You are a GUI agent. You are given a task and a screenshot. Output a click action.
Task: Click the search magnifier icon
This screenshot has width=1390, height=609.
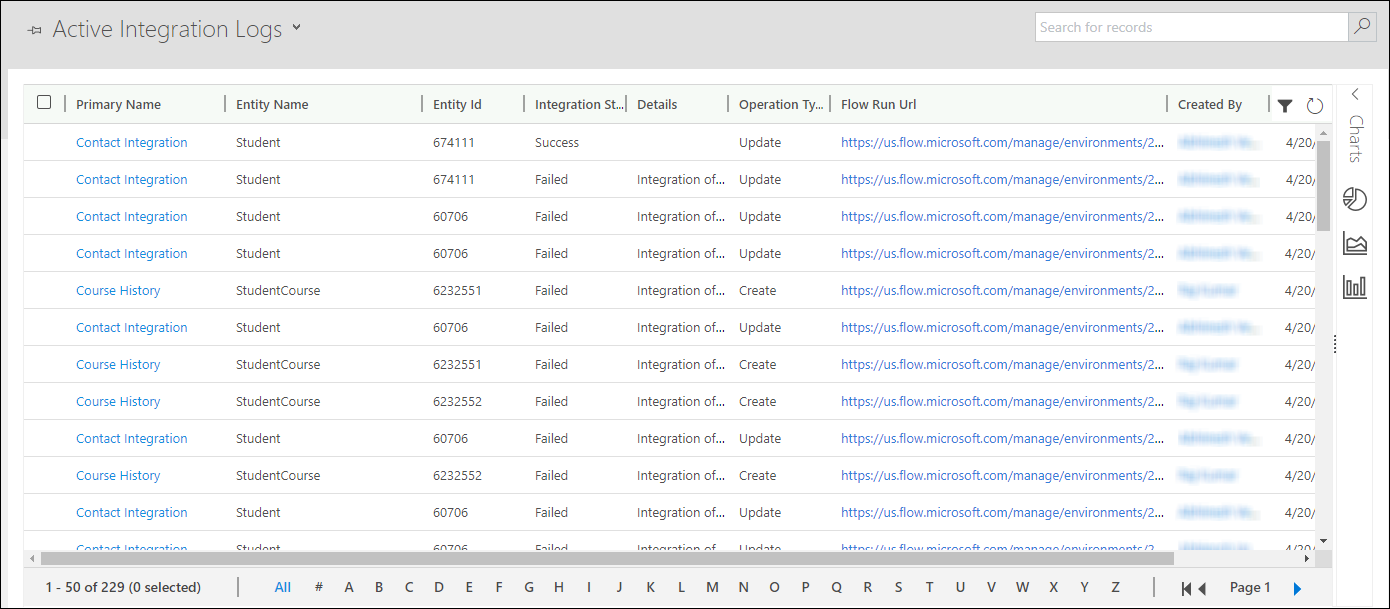tap(1361, 27)
